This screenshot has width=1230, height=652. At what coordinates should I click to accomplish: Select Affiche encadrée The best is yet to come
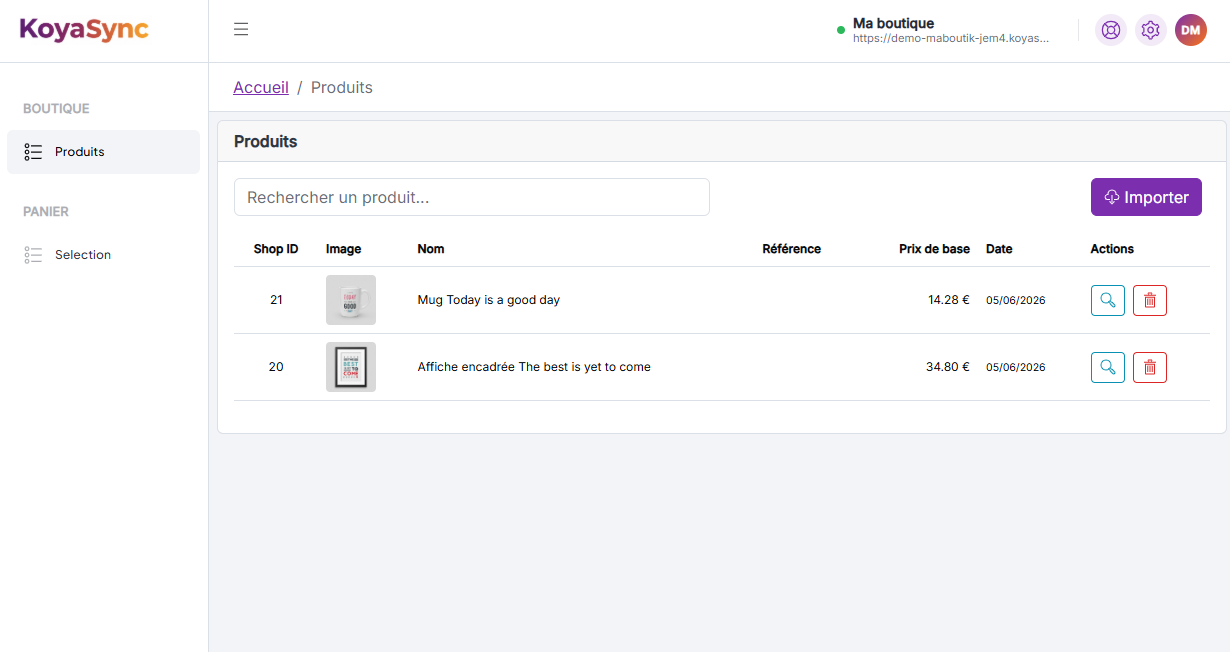tap(534, 367)
